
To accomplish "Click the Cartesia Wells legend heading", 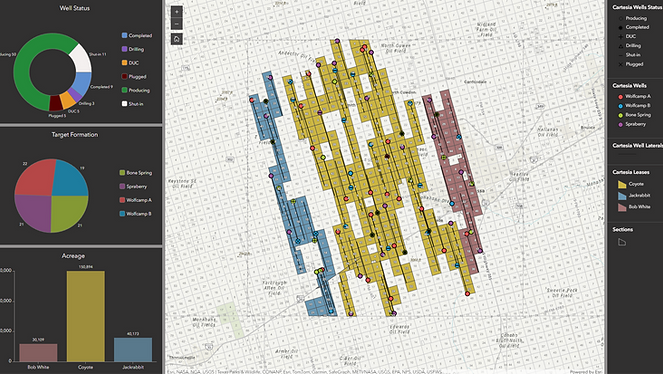I will [x=629, y=85].
